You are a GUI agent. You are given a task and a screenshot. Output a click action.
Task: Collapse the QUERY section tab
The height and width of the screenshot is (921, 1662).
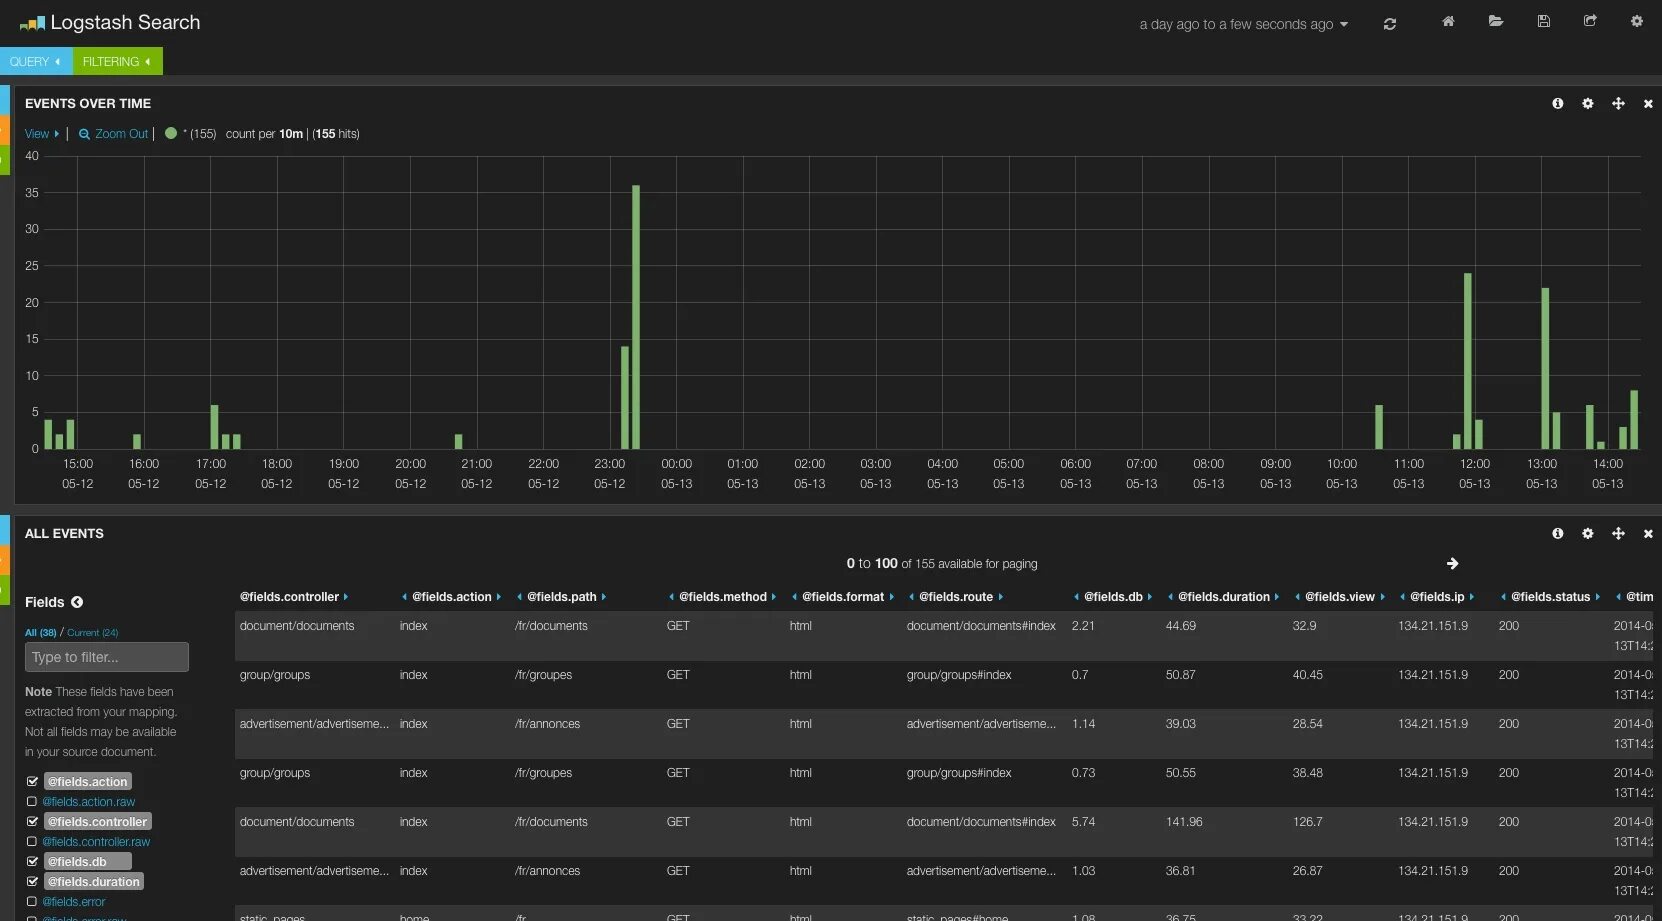[35, 61]
